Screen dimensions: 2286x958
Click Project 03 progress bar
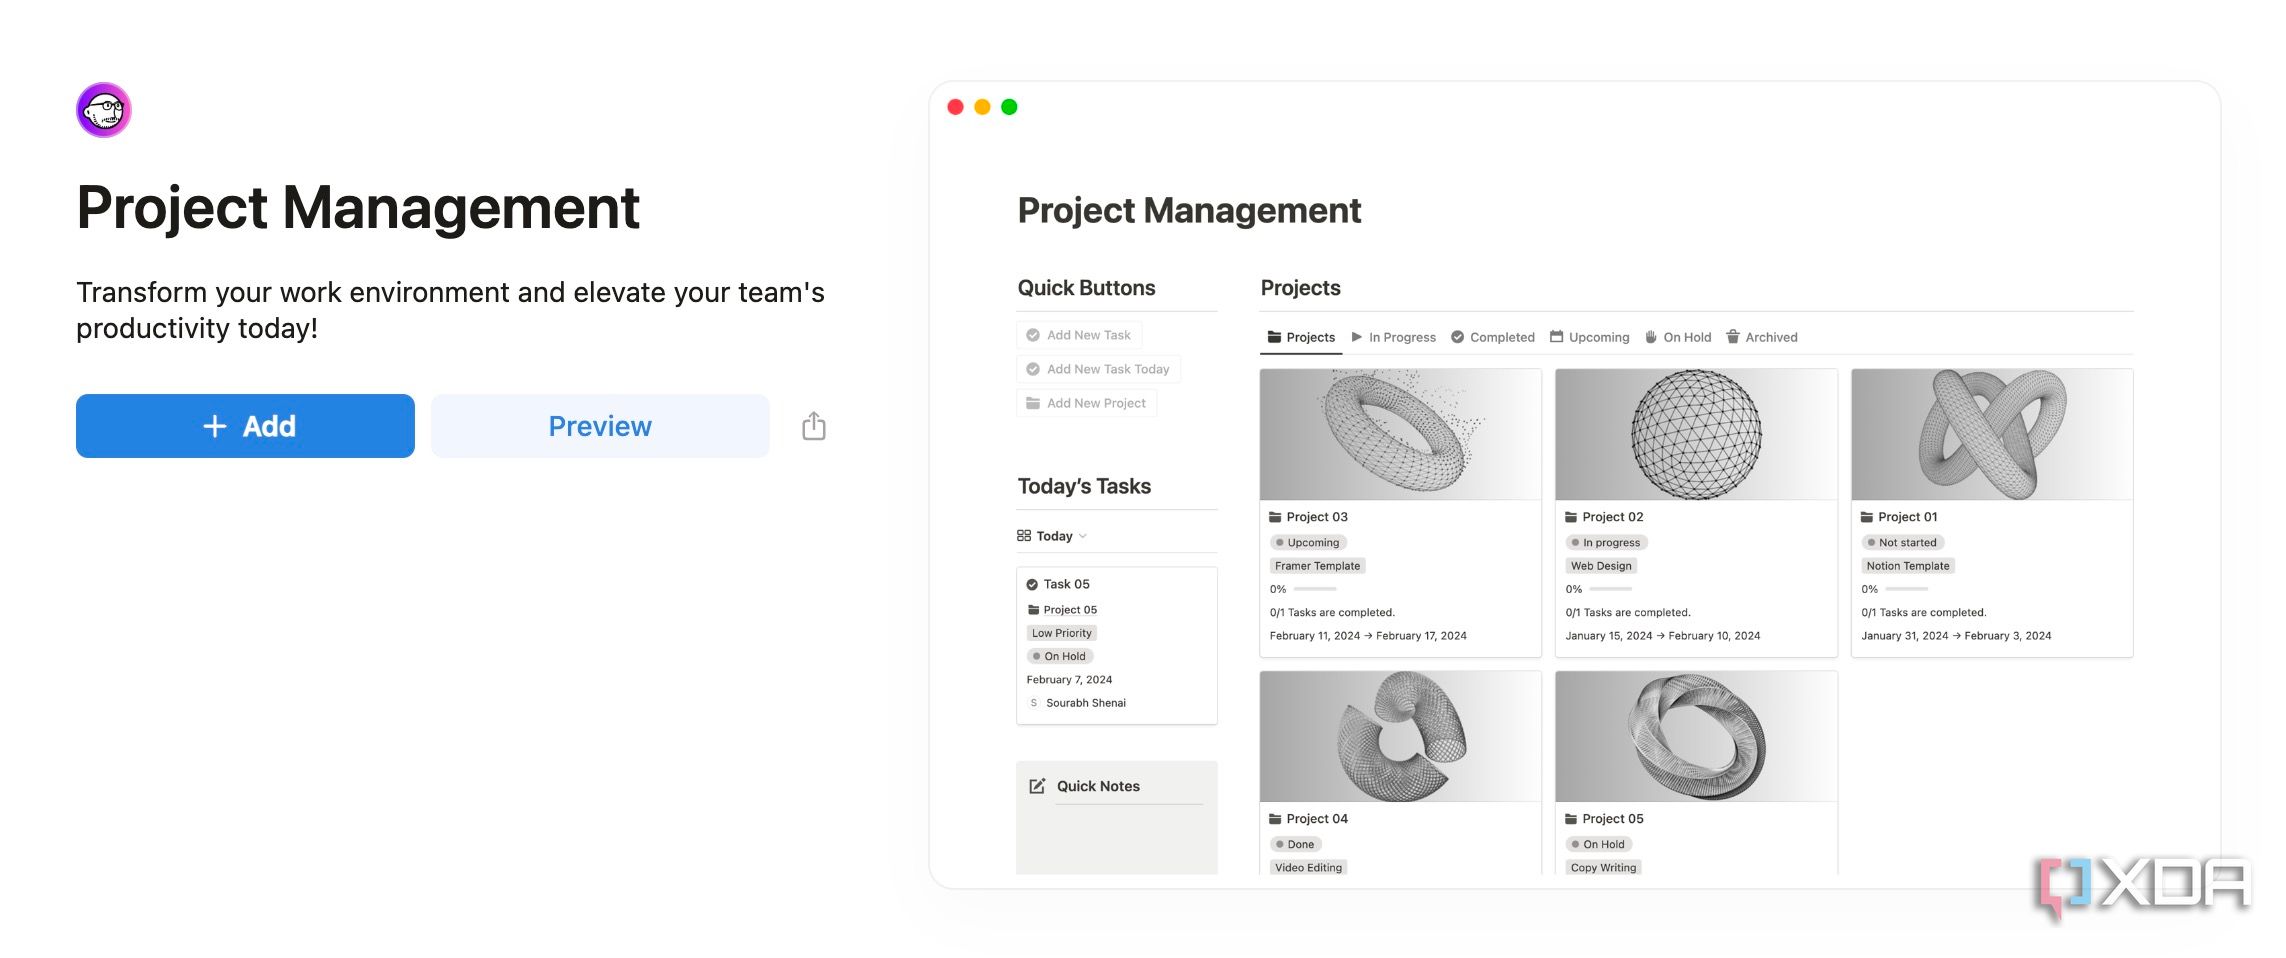point(1314,589)
